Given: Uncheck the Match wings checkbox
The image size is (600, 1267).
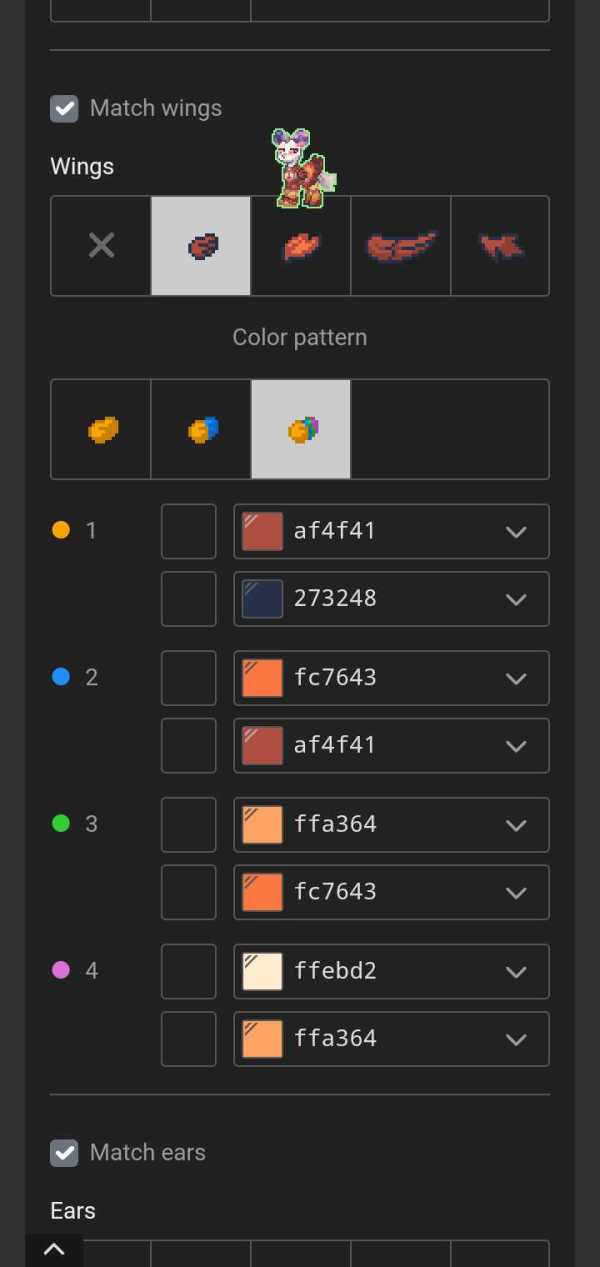Looking at the screenshot, I should [x=65, y=108].
